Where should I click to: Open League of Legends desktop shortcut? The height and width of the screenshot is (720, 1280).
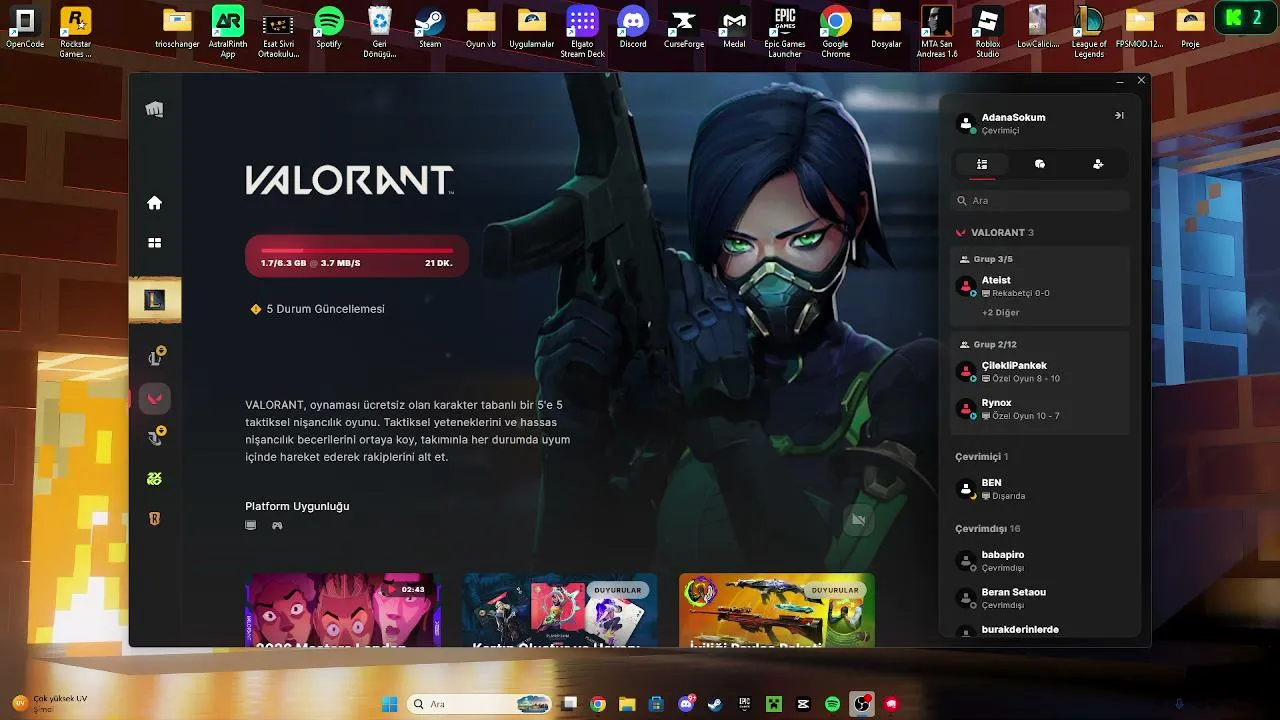tap(1089, 32)
